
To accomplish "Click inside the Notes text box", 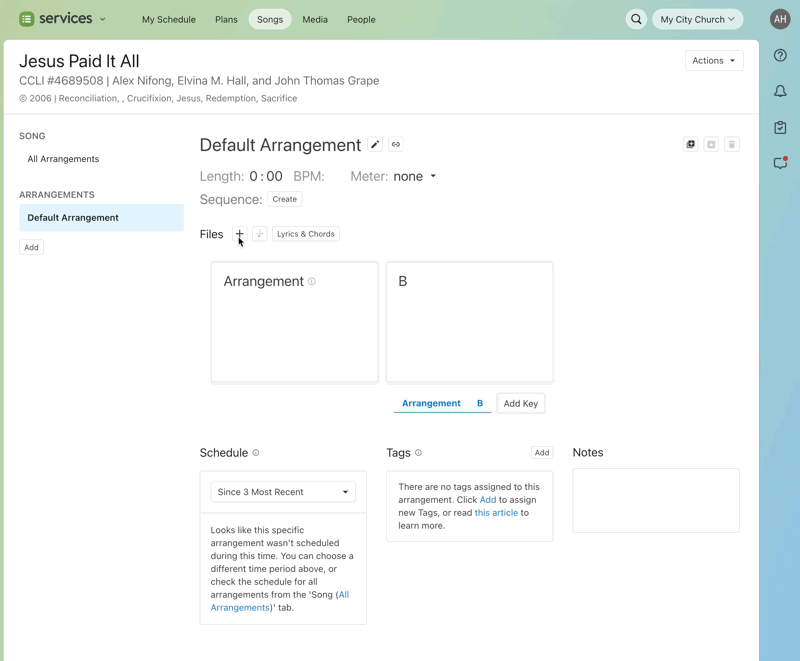I will coord(656,500).
